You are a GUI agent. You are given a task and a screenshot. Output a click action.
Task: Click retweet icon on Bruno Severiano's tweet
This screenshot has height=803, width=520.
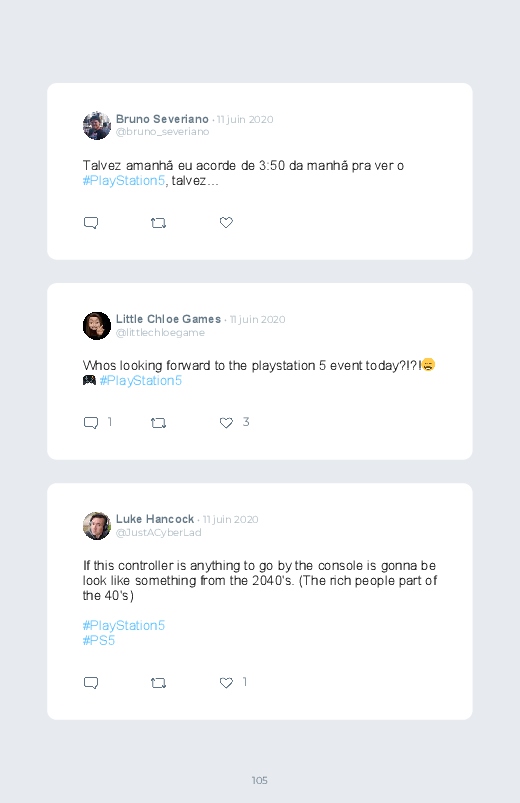pos(158,223)
